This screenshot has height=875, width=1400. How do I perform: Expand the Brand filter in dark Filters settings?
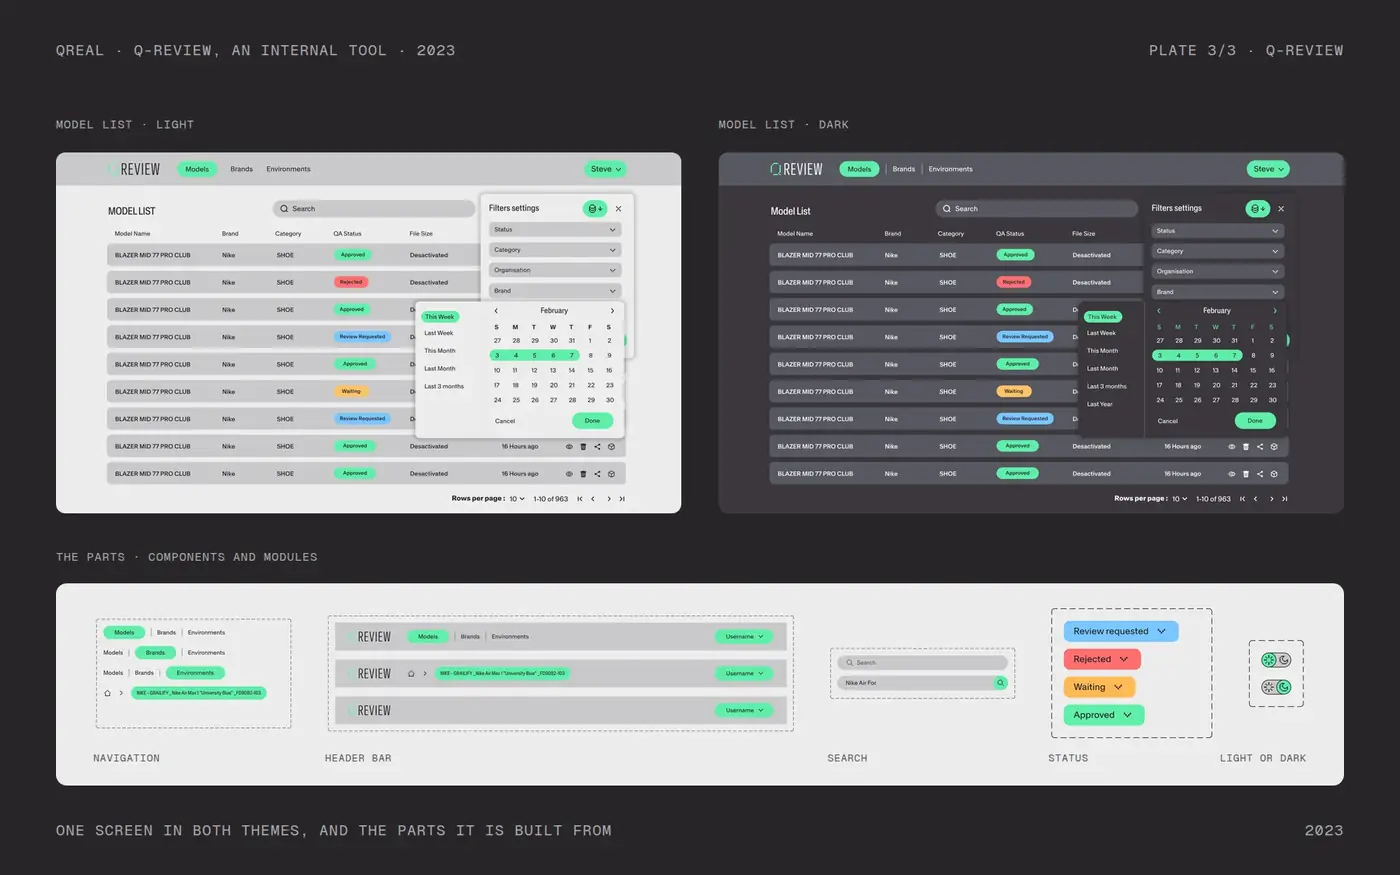(x=1217, y=292)
